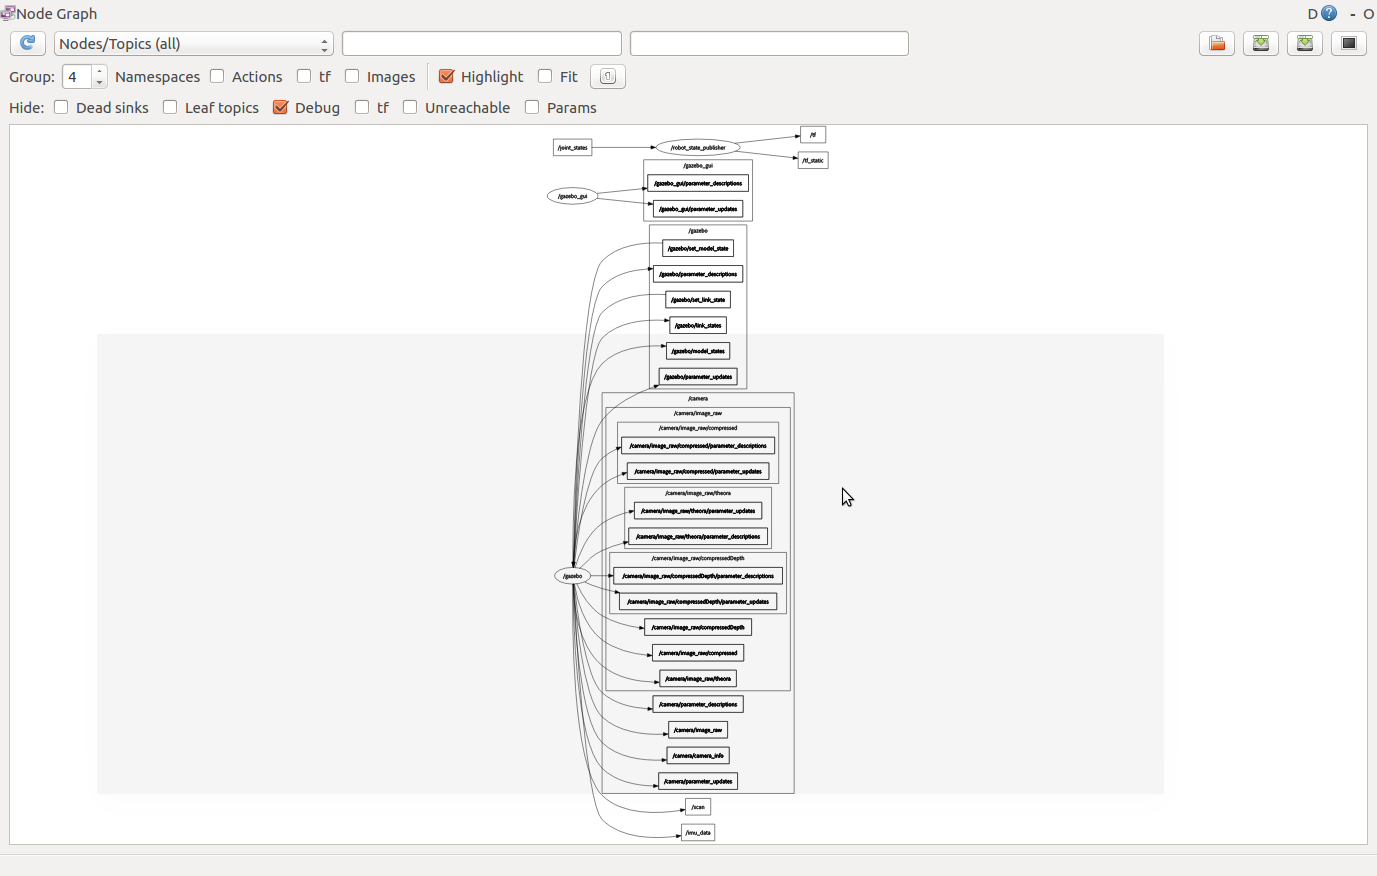Save graph as DOT file icon

[1261, 43]
